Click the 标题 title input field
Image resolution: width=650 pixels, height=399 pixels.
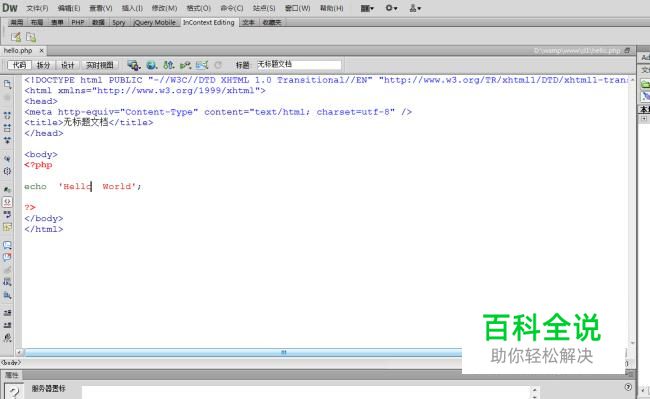point(298,65)
